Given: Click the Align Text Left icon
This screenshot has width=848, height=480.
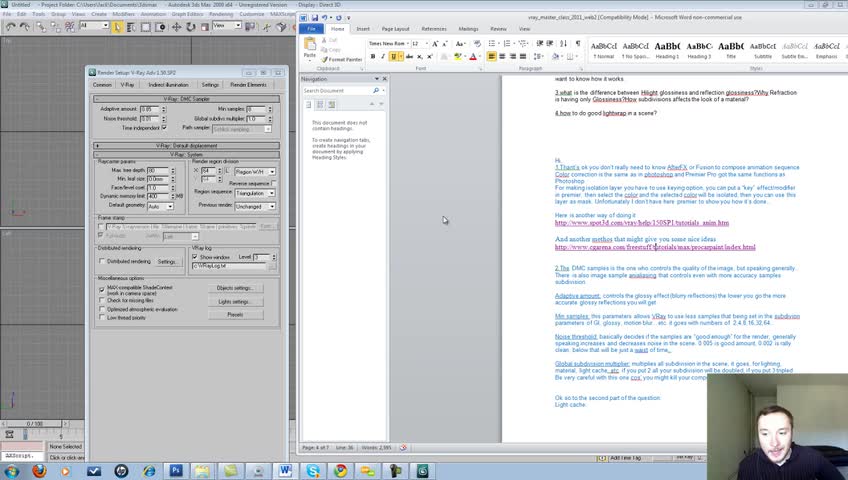Looking at the screenshot, I should point(492,57).
